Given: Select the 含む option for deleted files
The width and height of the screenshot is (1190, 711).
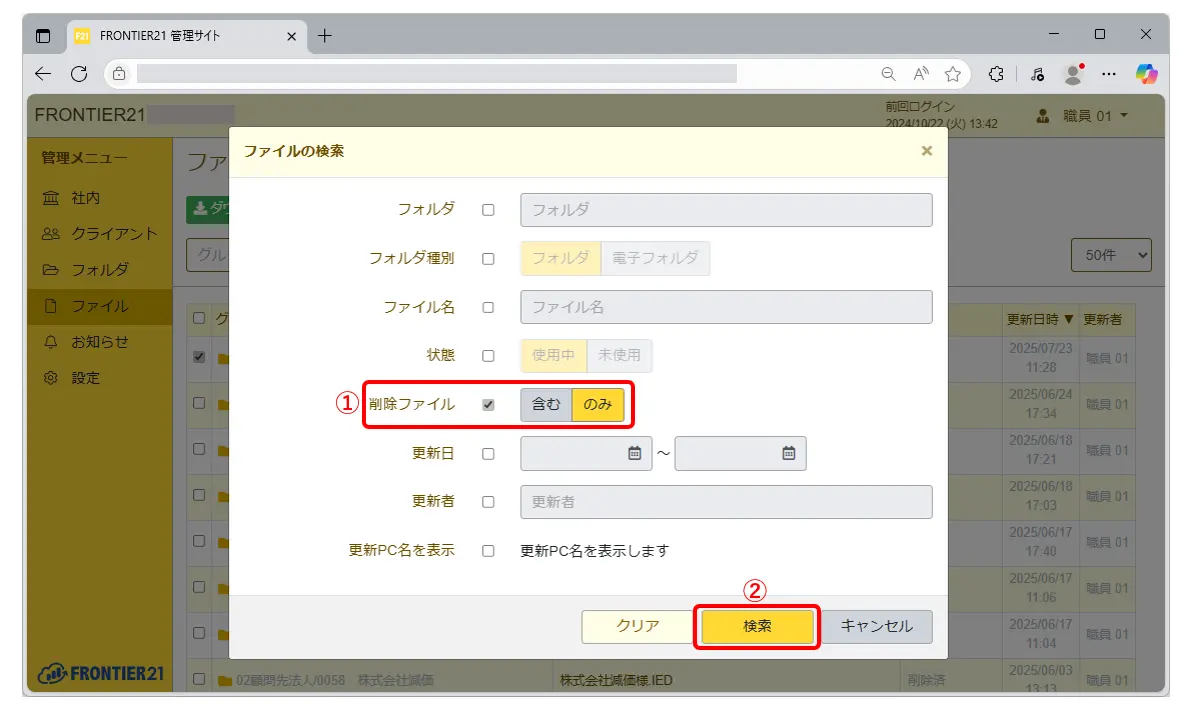Looking at the screenshot, I should click(x=546, y=405).
